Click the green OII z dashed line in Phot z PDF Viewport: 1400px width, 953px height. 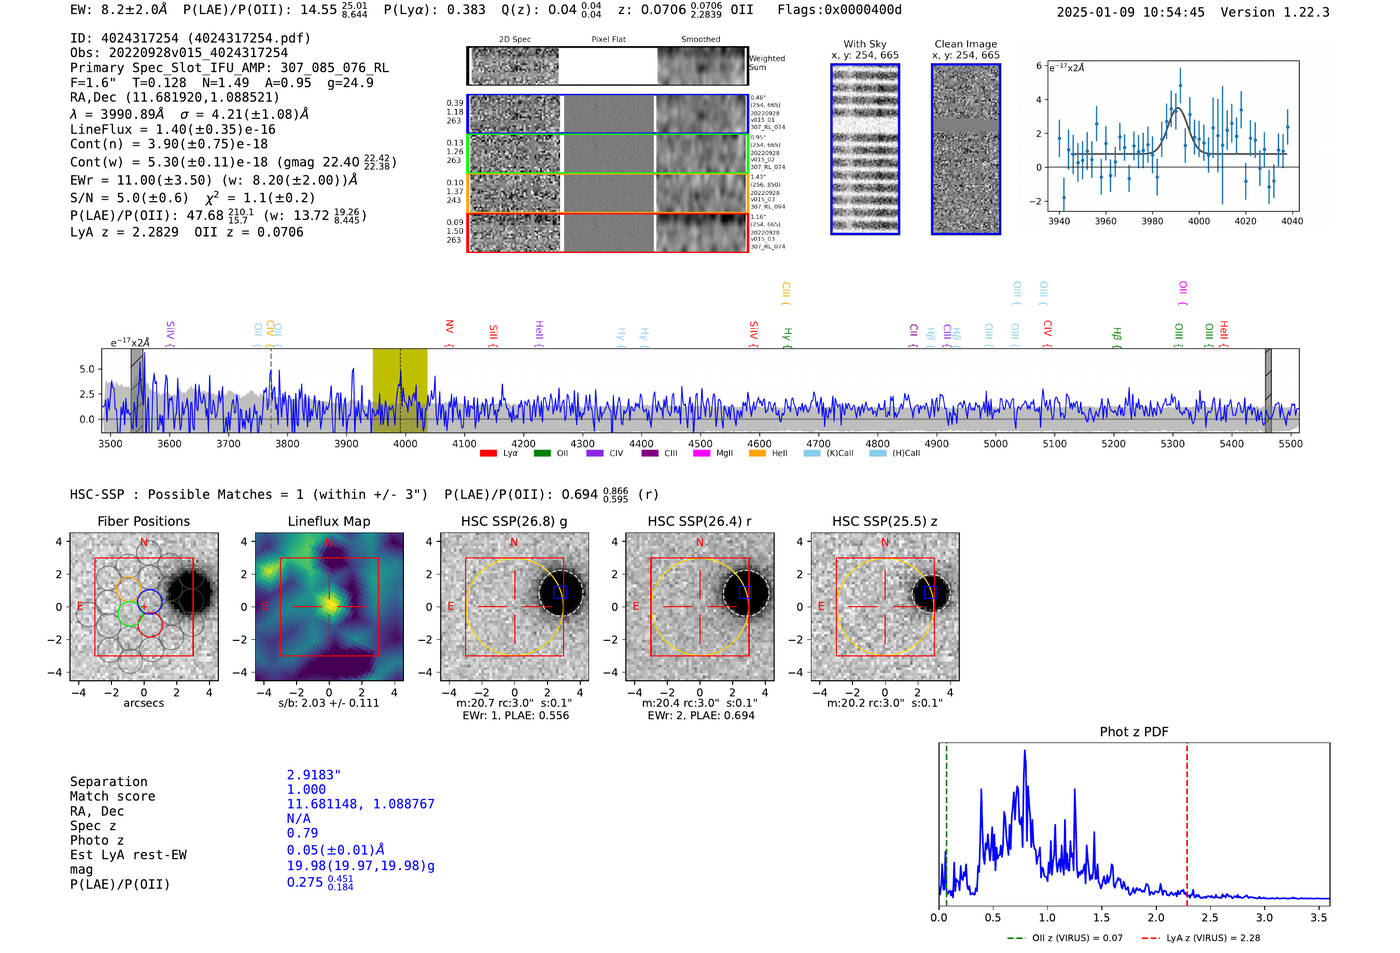coord(946,824)
